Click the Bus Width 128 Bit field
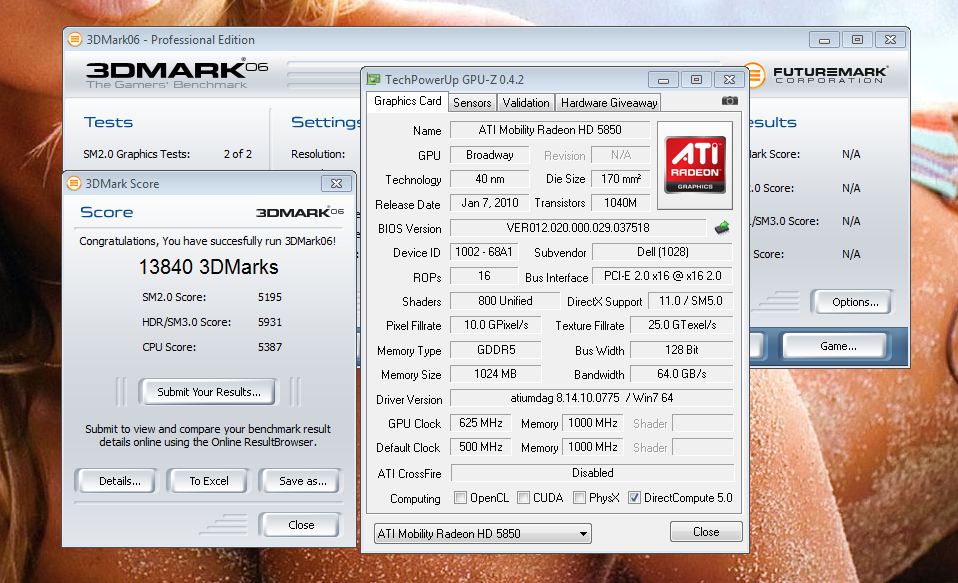 tap(681, 350)
